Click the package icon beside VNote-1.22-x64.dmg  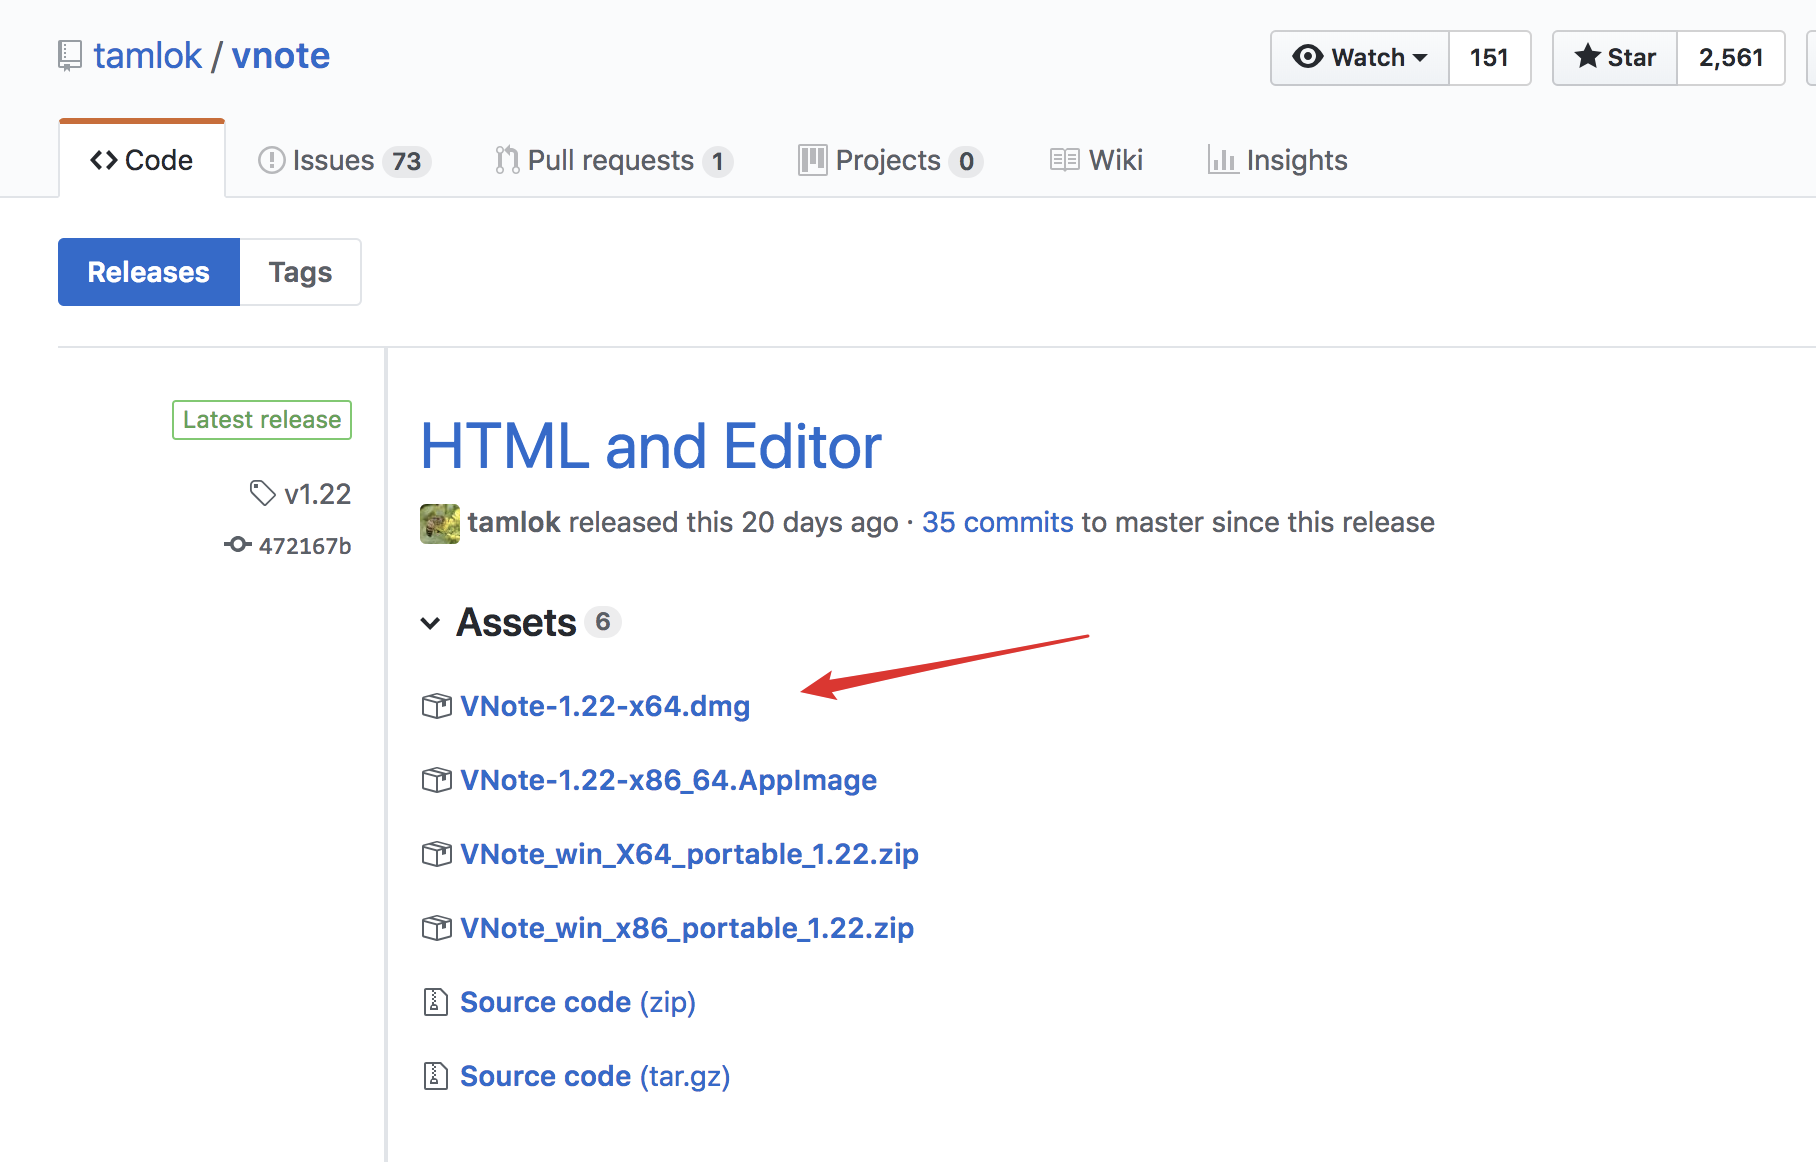[436, 705]
